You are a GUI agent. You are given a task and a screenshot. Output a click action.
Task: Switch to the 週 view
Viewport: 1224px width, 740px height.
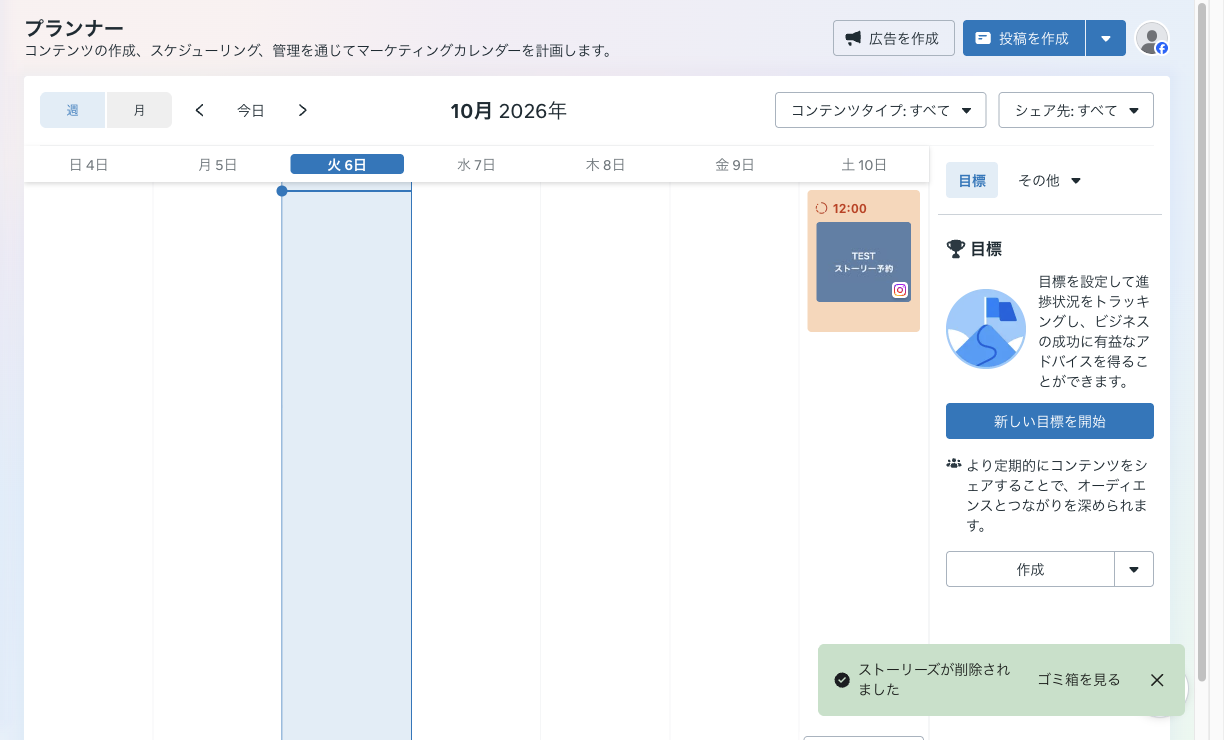73,110
